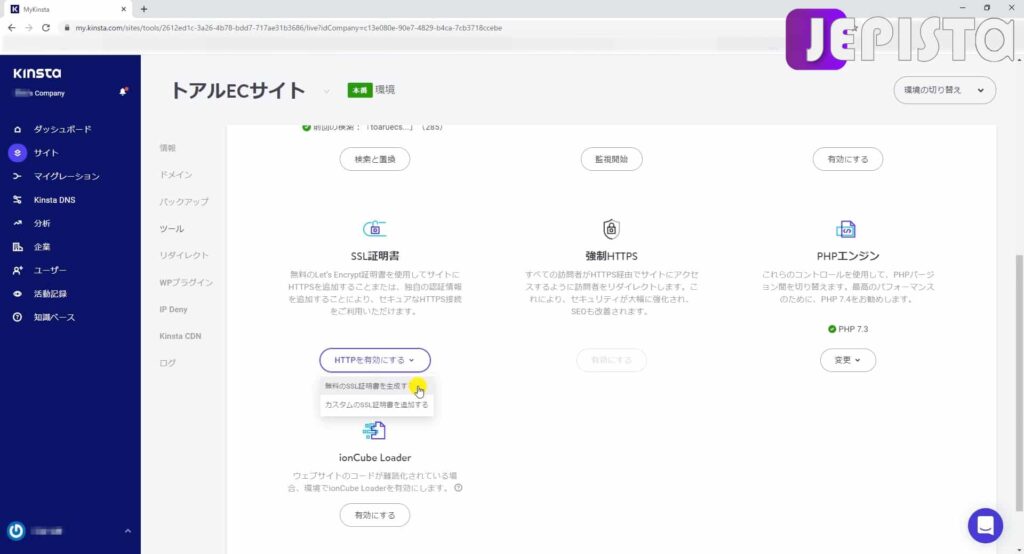Screen dimensions: 1024x554
Task: Switch to 情報 tab
Action: 168,148
